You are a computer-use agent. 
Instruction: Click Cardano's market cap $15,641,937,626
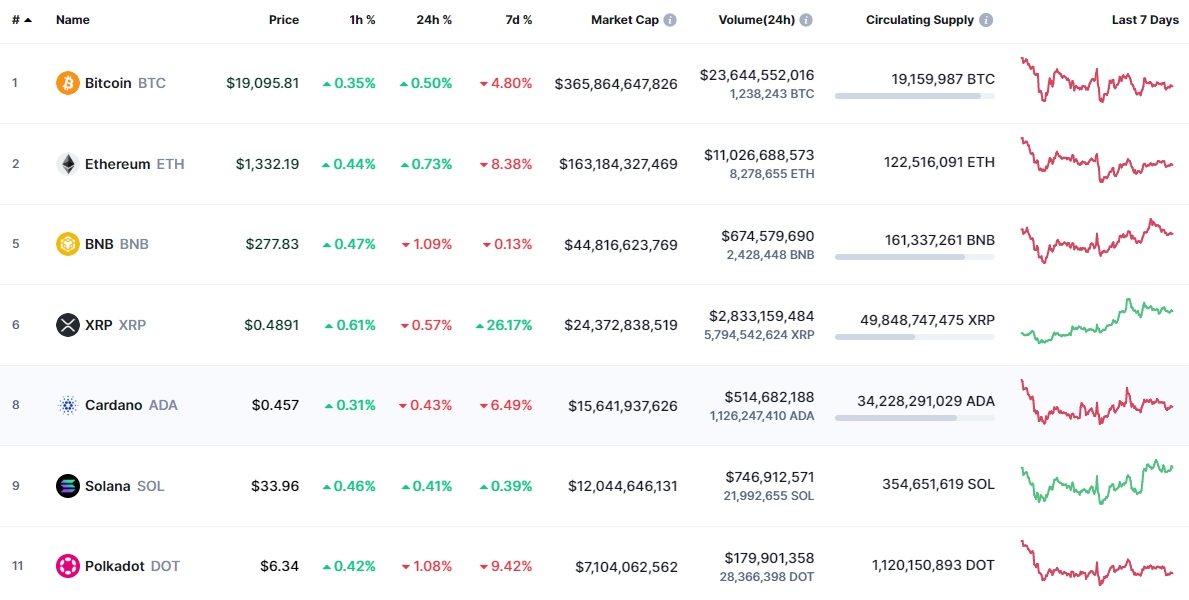623,406
